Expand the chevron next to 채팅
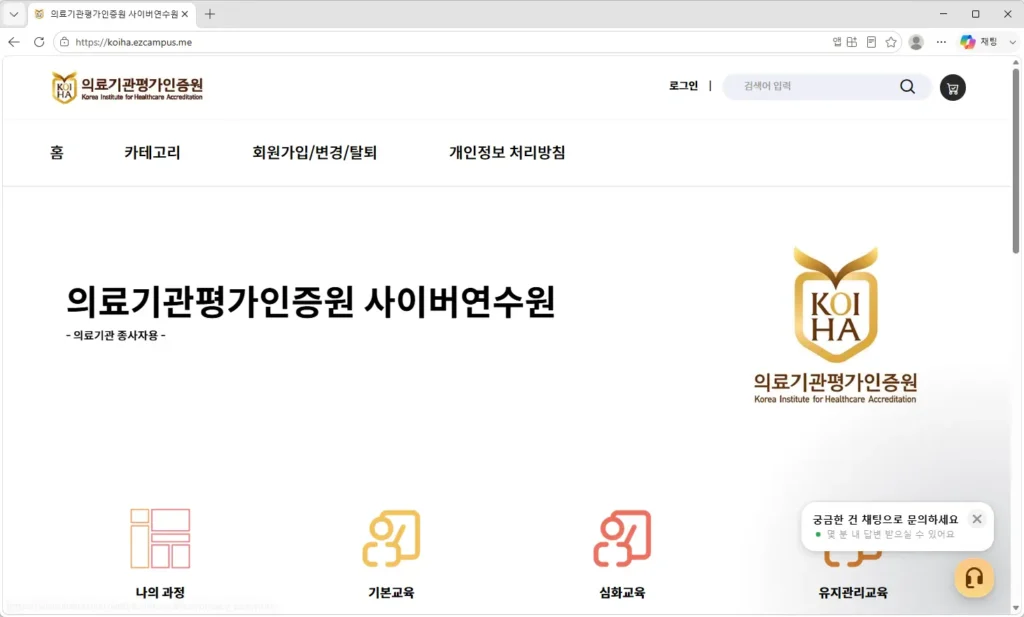This screenshot has width=1024, height=617. (x=1012, y=42)
